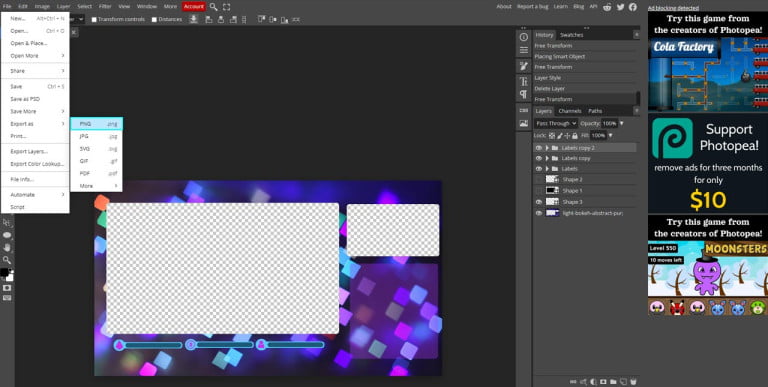The height and width of the screenshot is (387, 768).
Task: Open the Learn link
Action: [561, 6]
